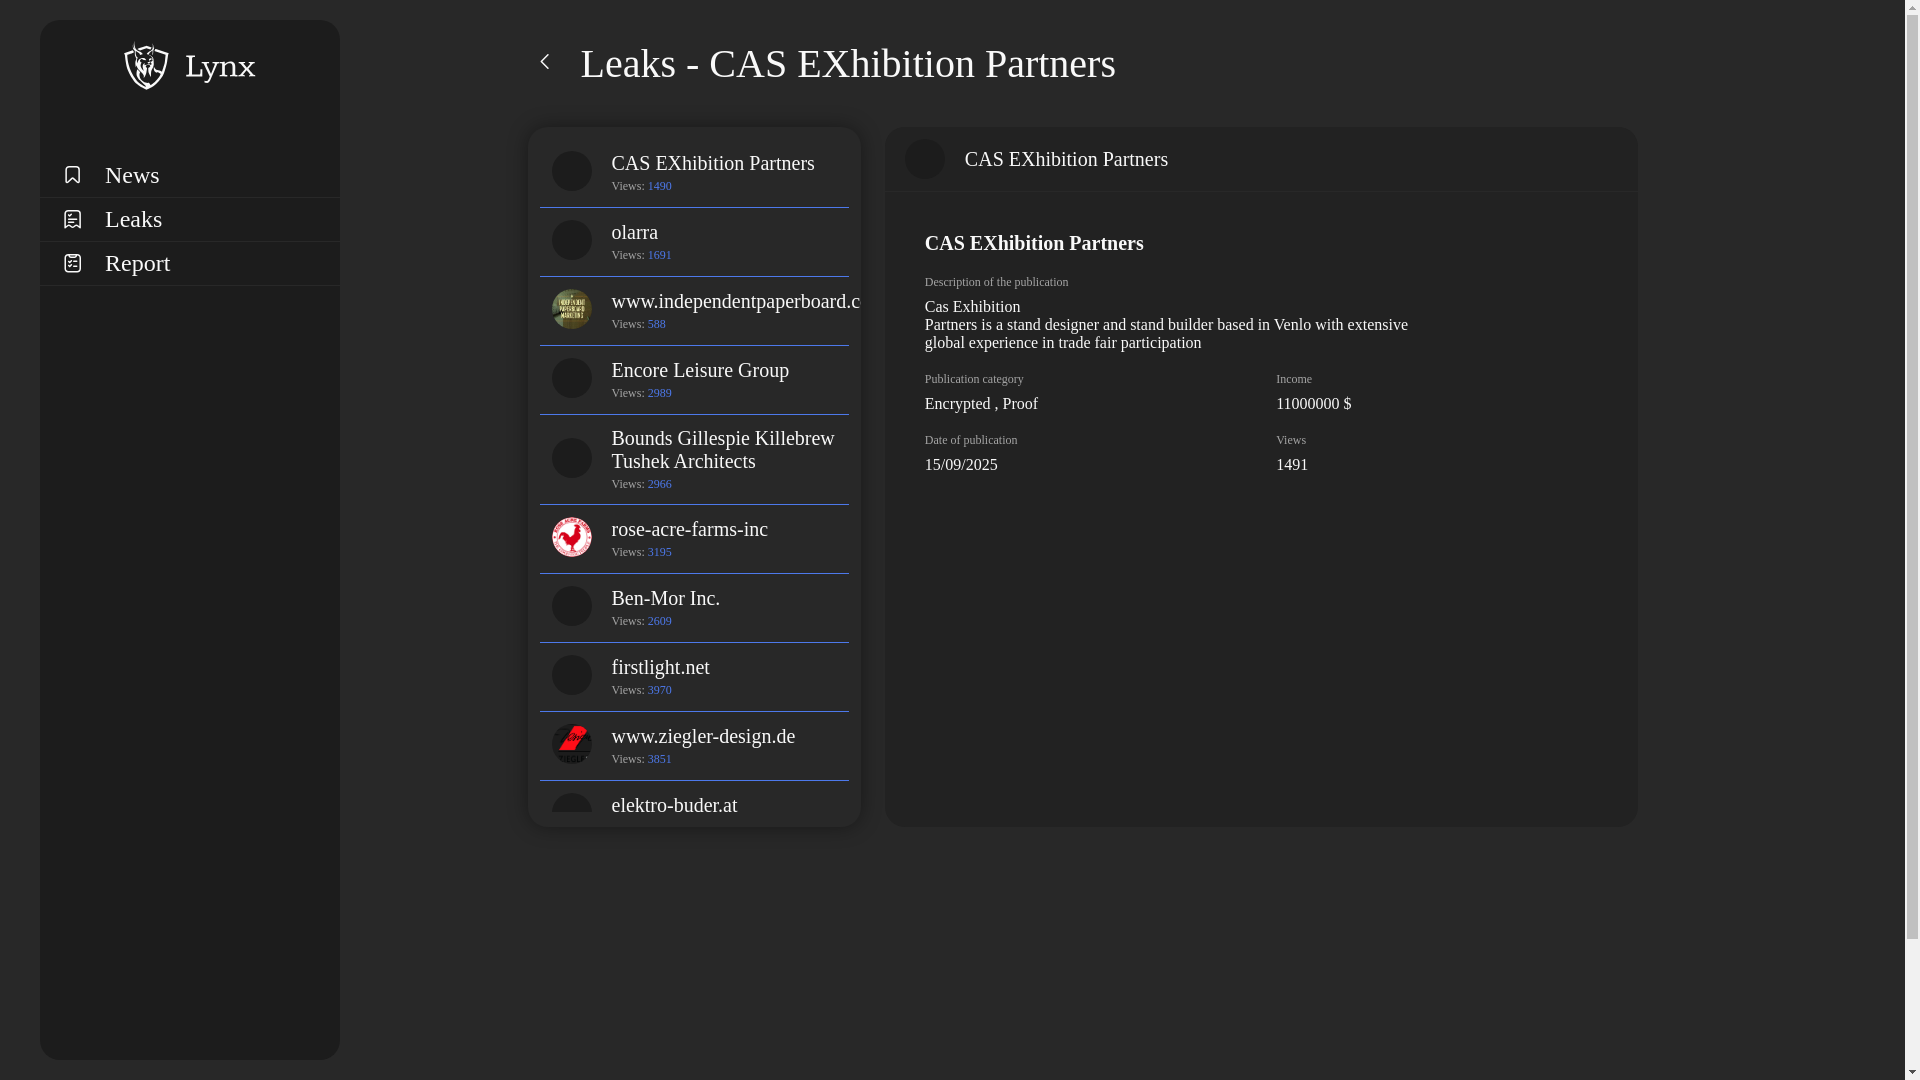Click the independentpaperboard entry's round logo
1920x1080 pixels.
[x=572, y=309]
